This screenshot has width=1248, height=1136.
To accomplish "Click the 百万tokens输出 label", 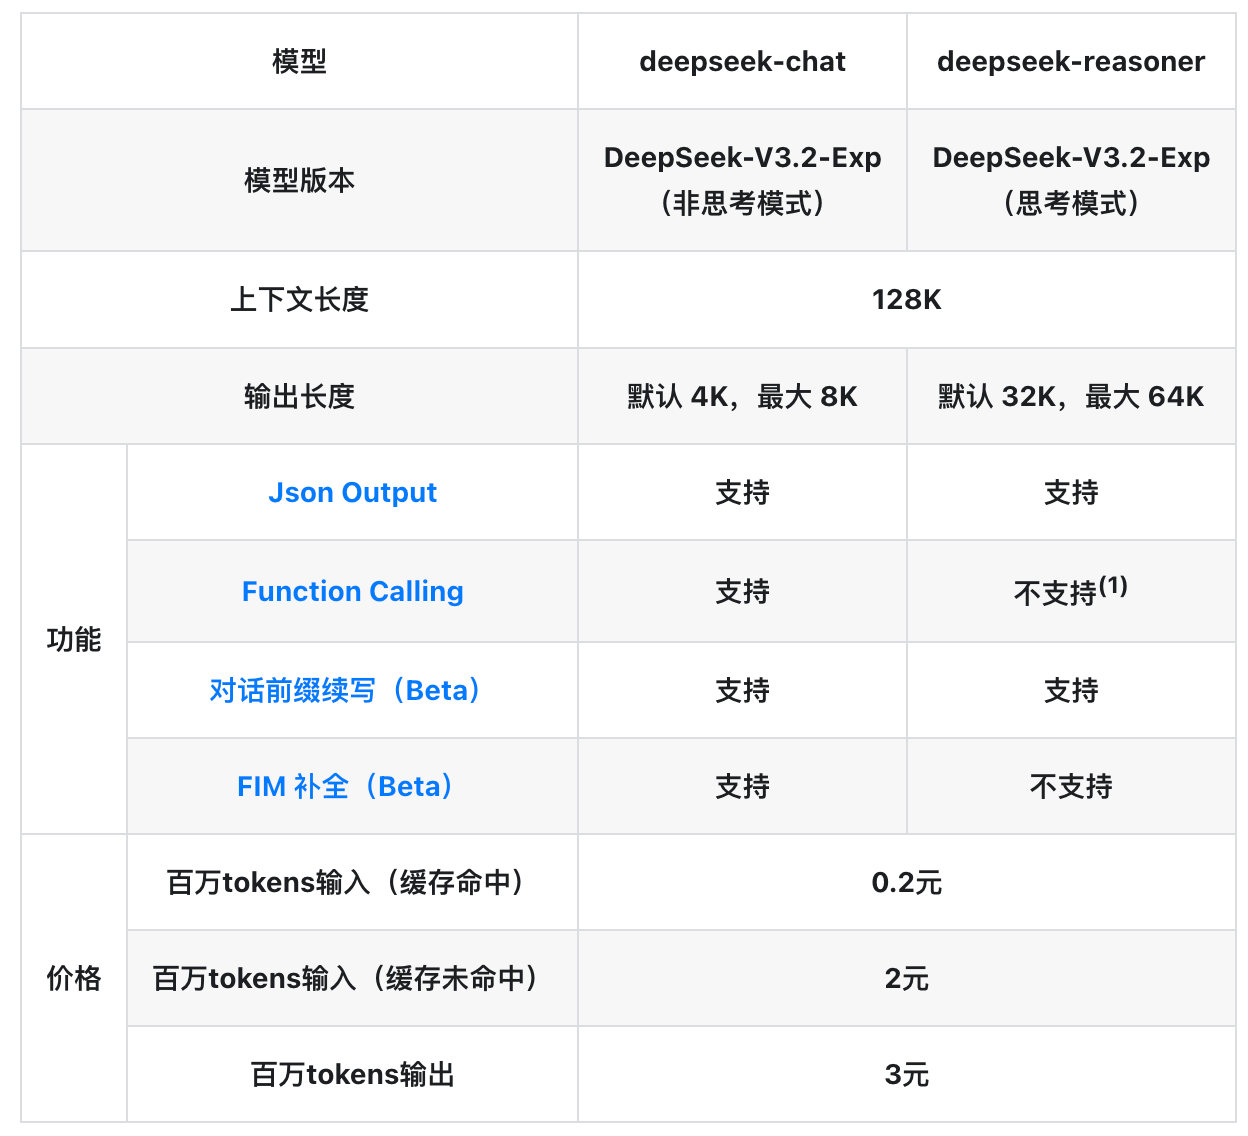I will click(352, 1074).
